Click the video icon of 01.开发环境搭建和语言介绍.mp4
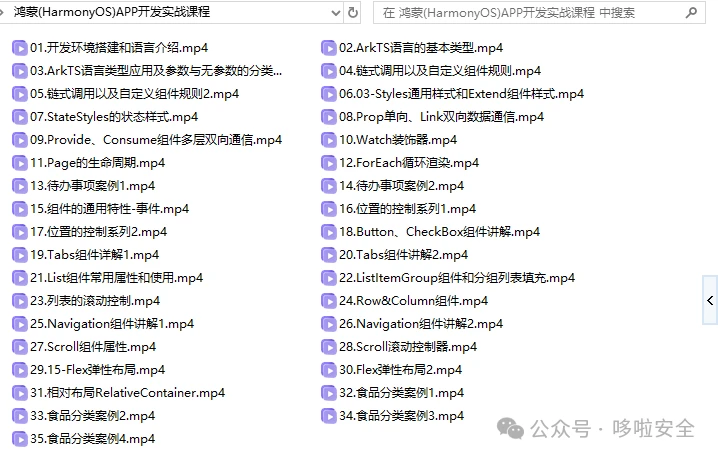 [20, 48]
